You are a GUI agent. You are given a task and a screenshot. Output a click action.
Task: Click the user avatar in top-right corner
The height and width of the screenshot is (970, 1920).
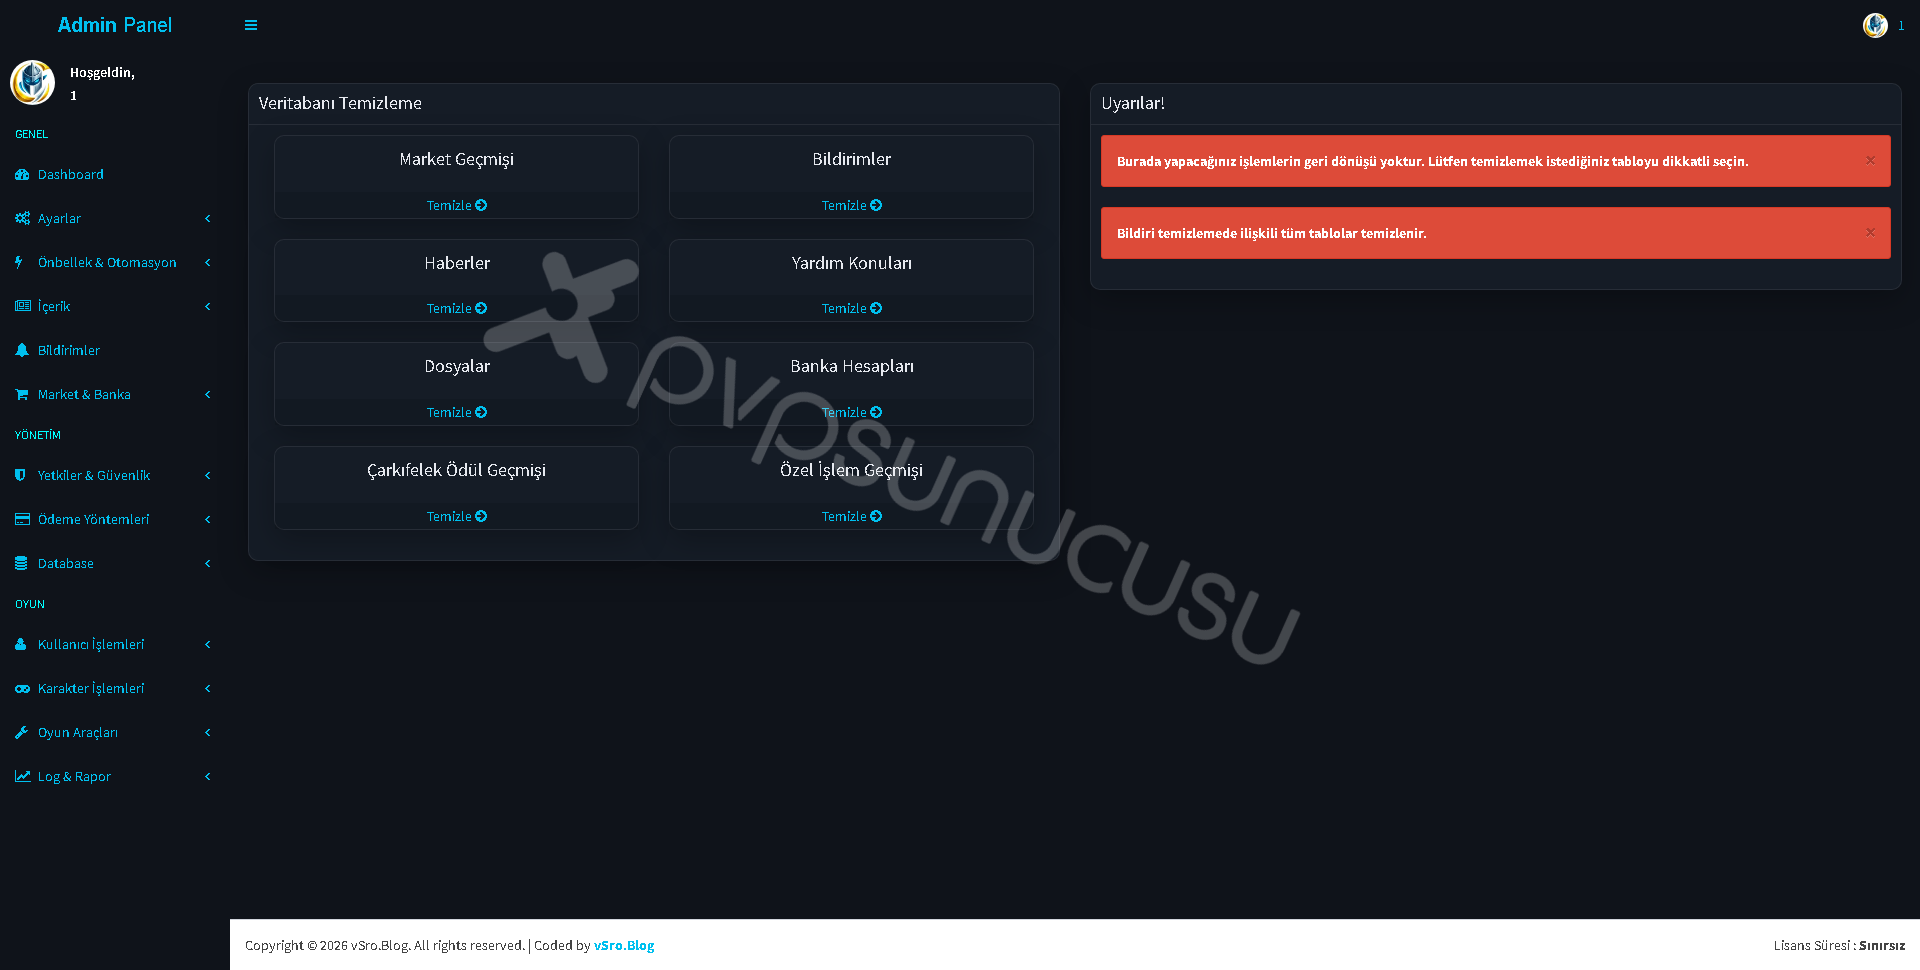tap(1875, 25)
